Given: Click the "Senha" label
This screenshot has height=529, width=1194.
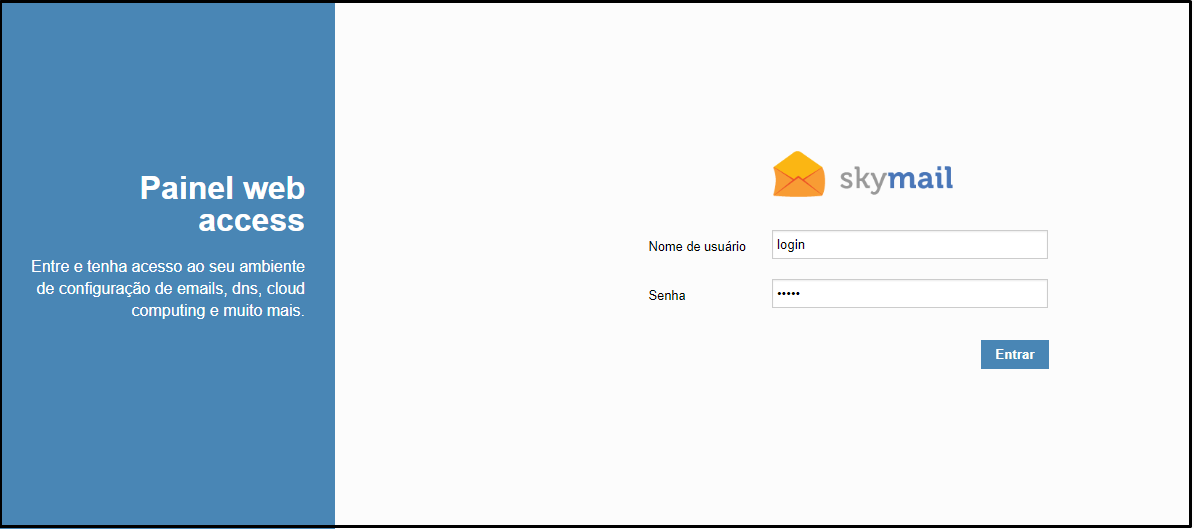Looking at the screenshot, I should pos(667,296).
